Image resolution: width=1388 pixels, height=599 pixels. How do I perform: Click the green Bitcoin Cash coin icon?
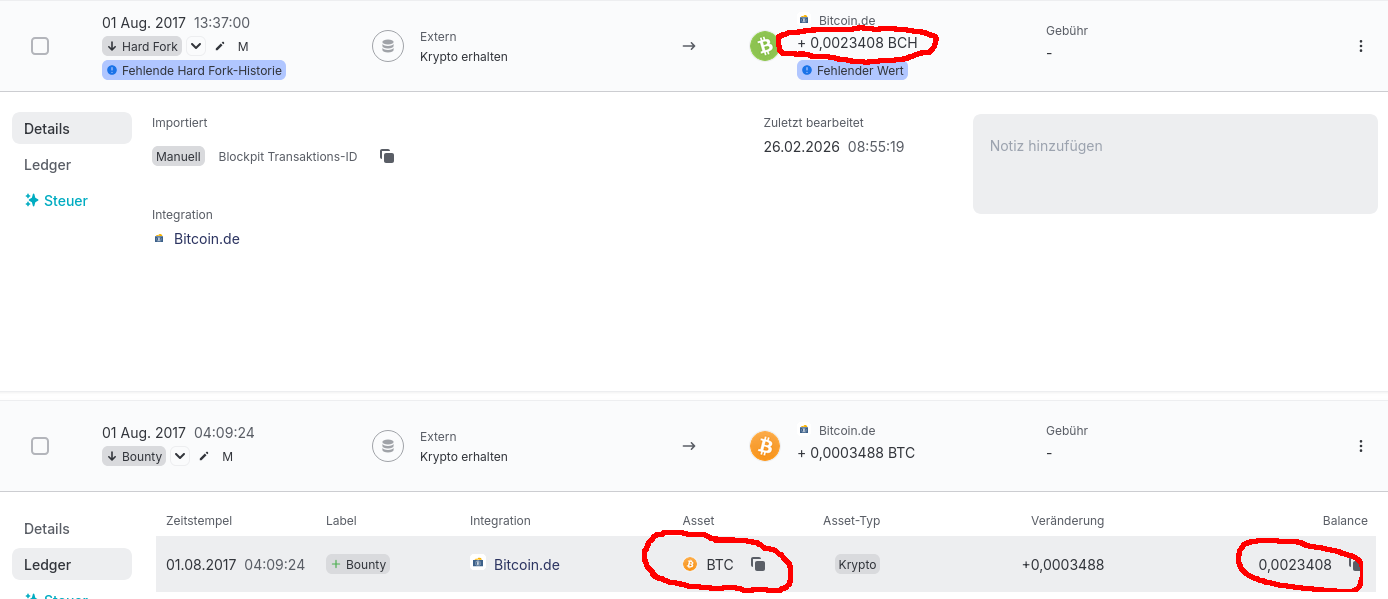[x=765, y=46]
